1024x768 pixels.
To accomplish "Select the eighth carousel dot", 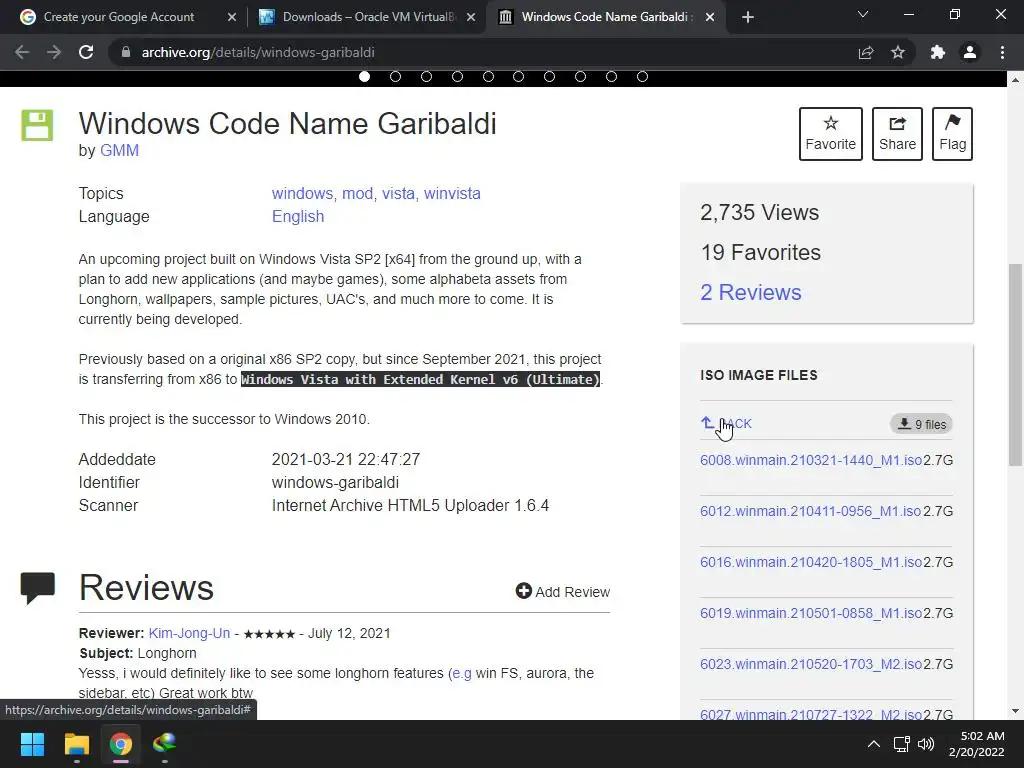I will [580, 76].
